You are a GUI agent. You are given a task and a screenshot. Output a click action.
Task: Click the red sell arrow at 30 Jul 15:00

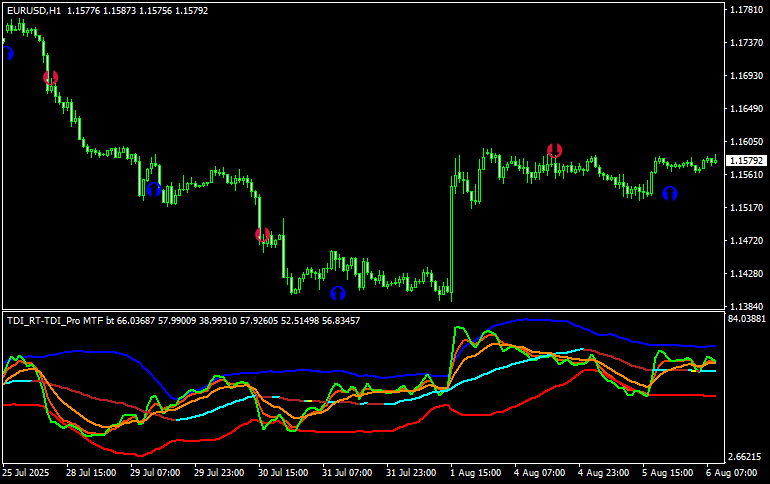pos(263,235)
